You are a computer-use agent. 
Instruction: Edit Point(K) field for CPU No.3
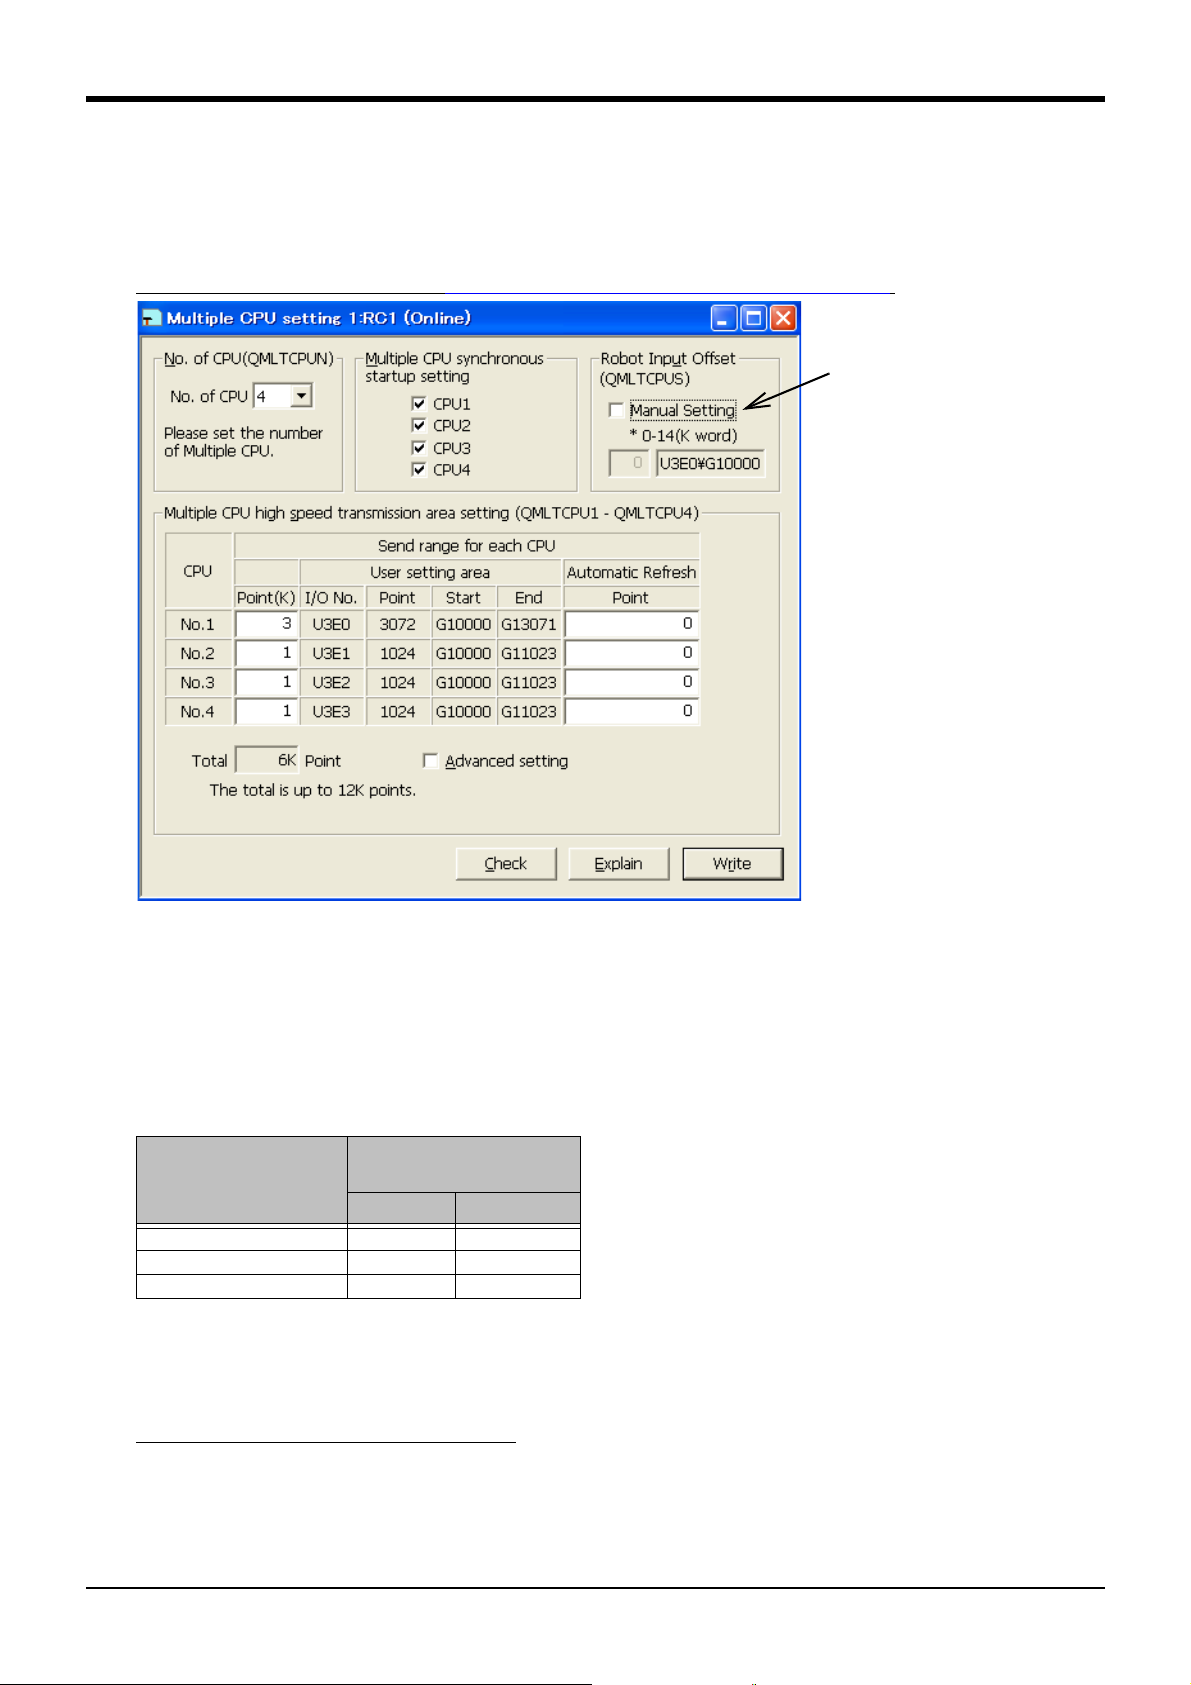[x=266, y=682]
